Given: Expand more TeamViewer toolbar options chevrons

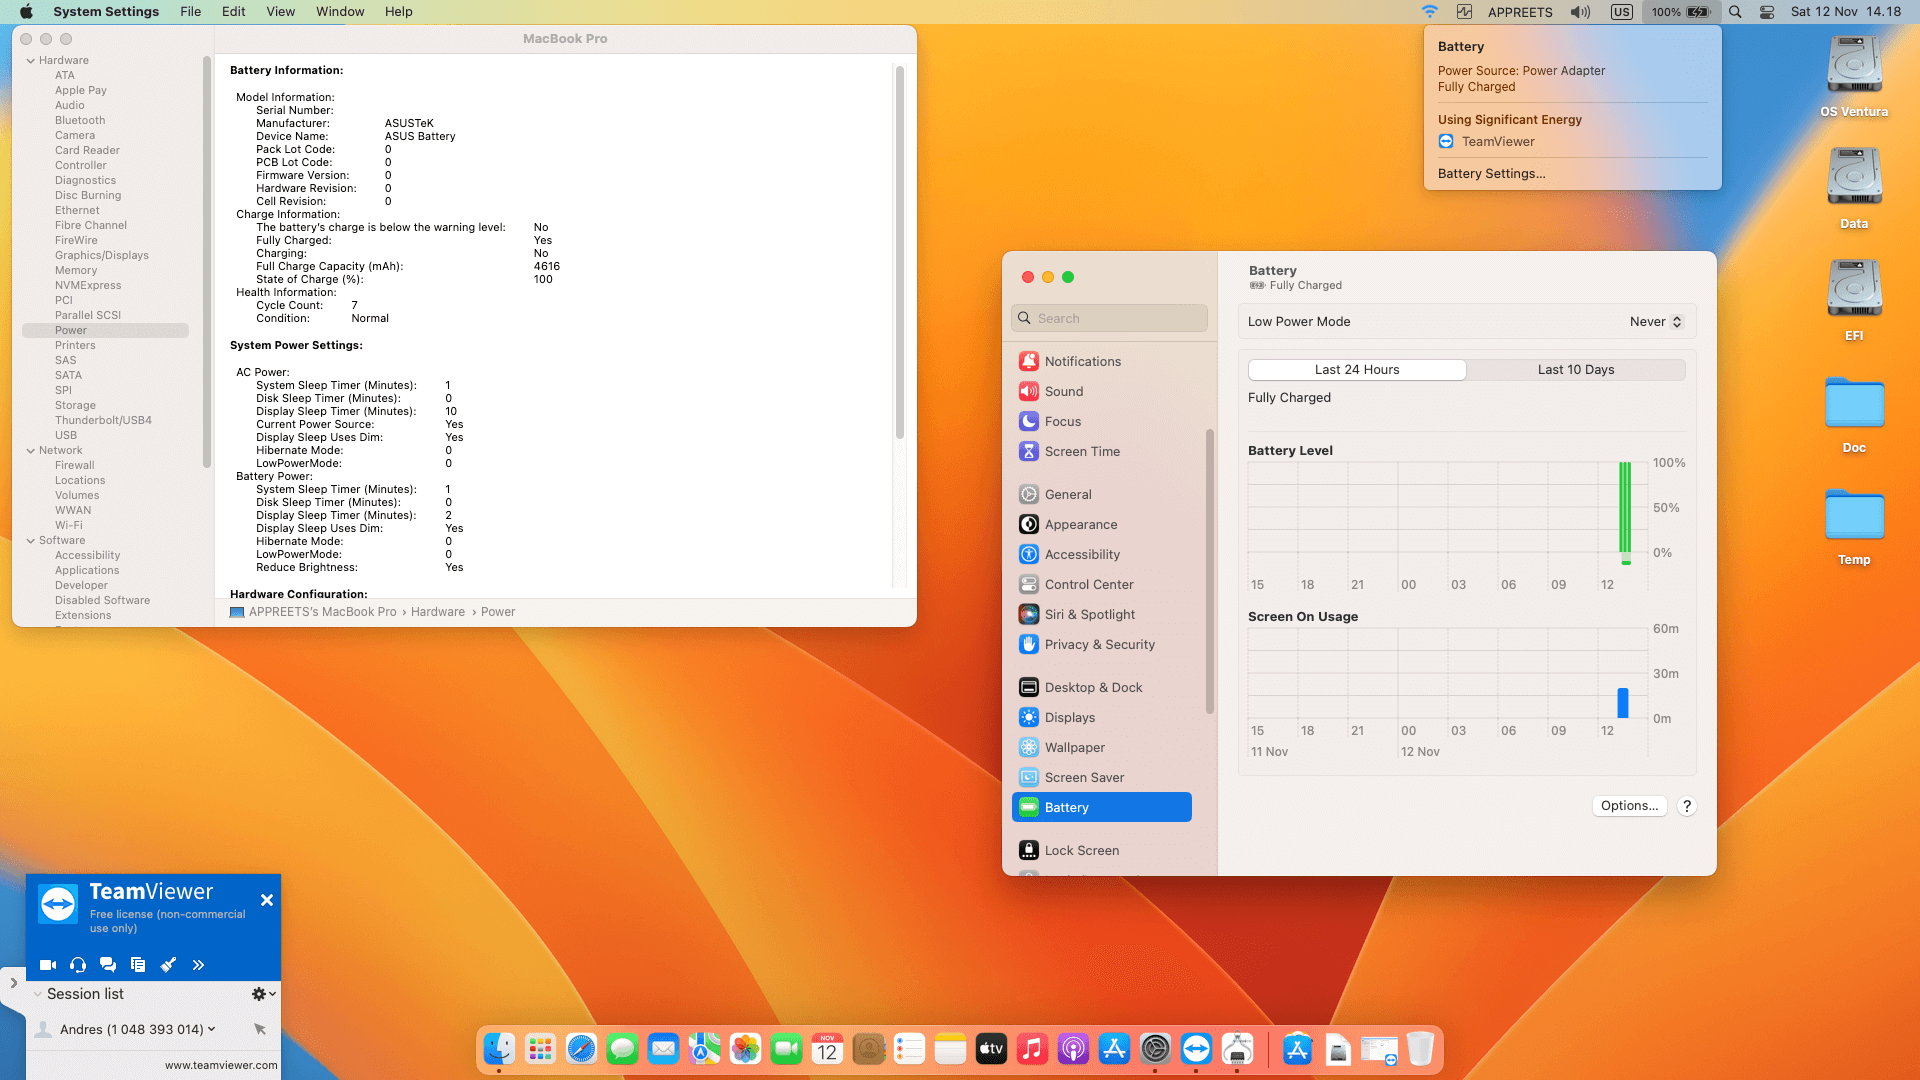Looking at the screenshot, I should [x=198, y=965].
